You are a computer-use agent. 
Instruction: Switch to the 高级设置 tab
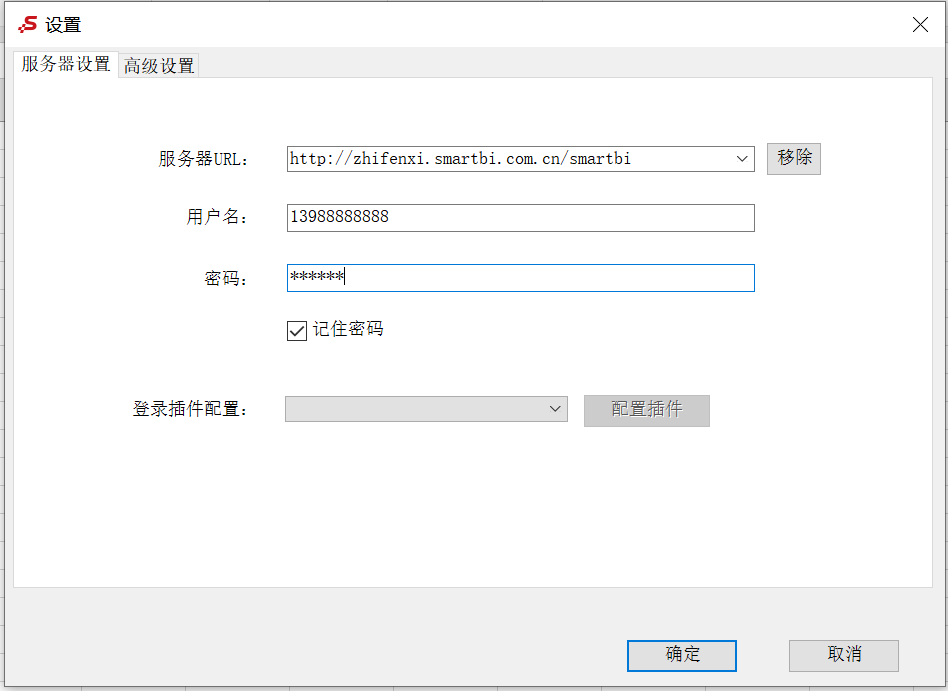click(x=158, y=65)
